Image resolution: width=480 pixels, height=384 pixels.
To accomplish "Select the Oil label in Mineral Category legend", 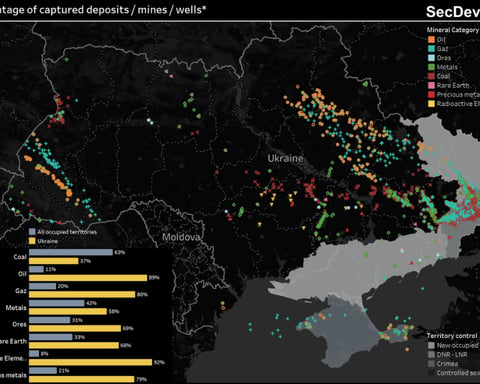I will tap(441, 40).
